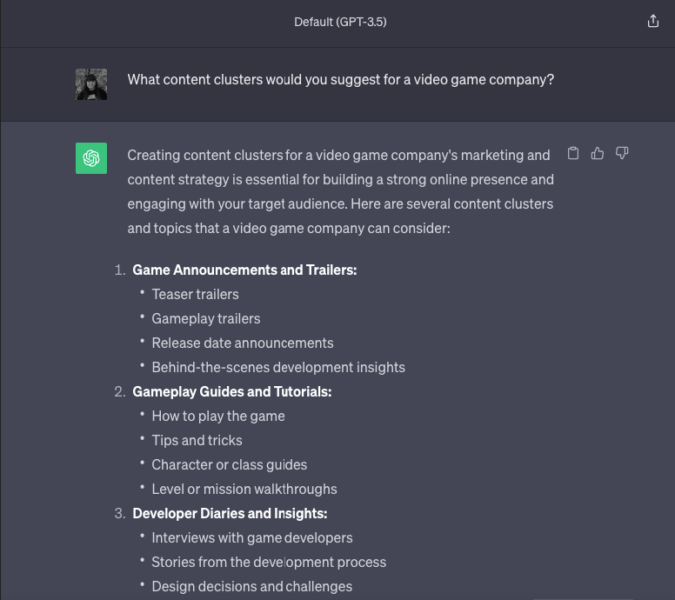Click the Release date announcements item

coord(243,343)
